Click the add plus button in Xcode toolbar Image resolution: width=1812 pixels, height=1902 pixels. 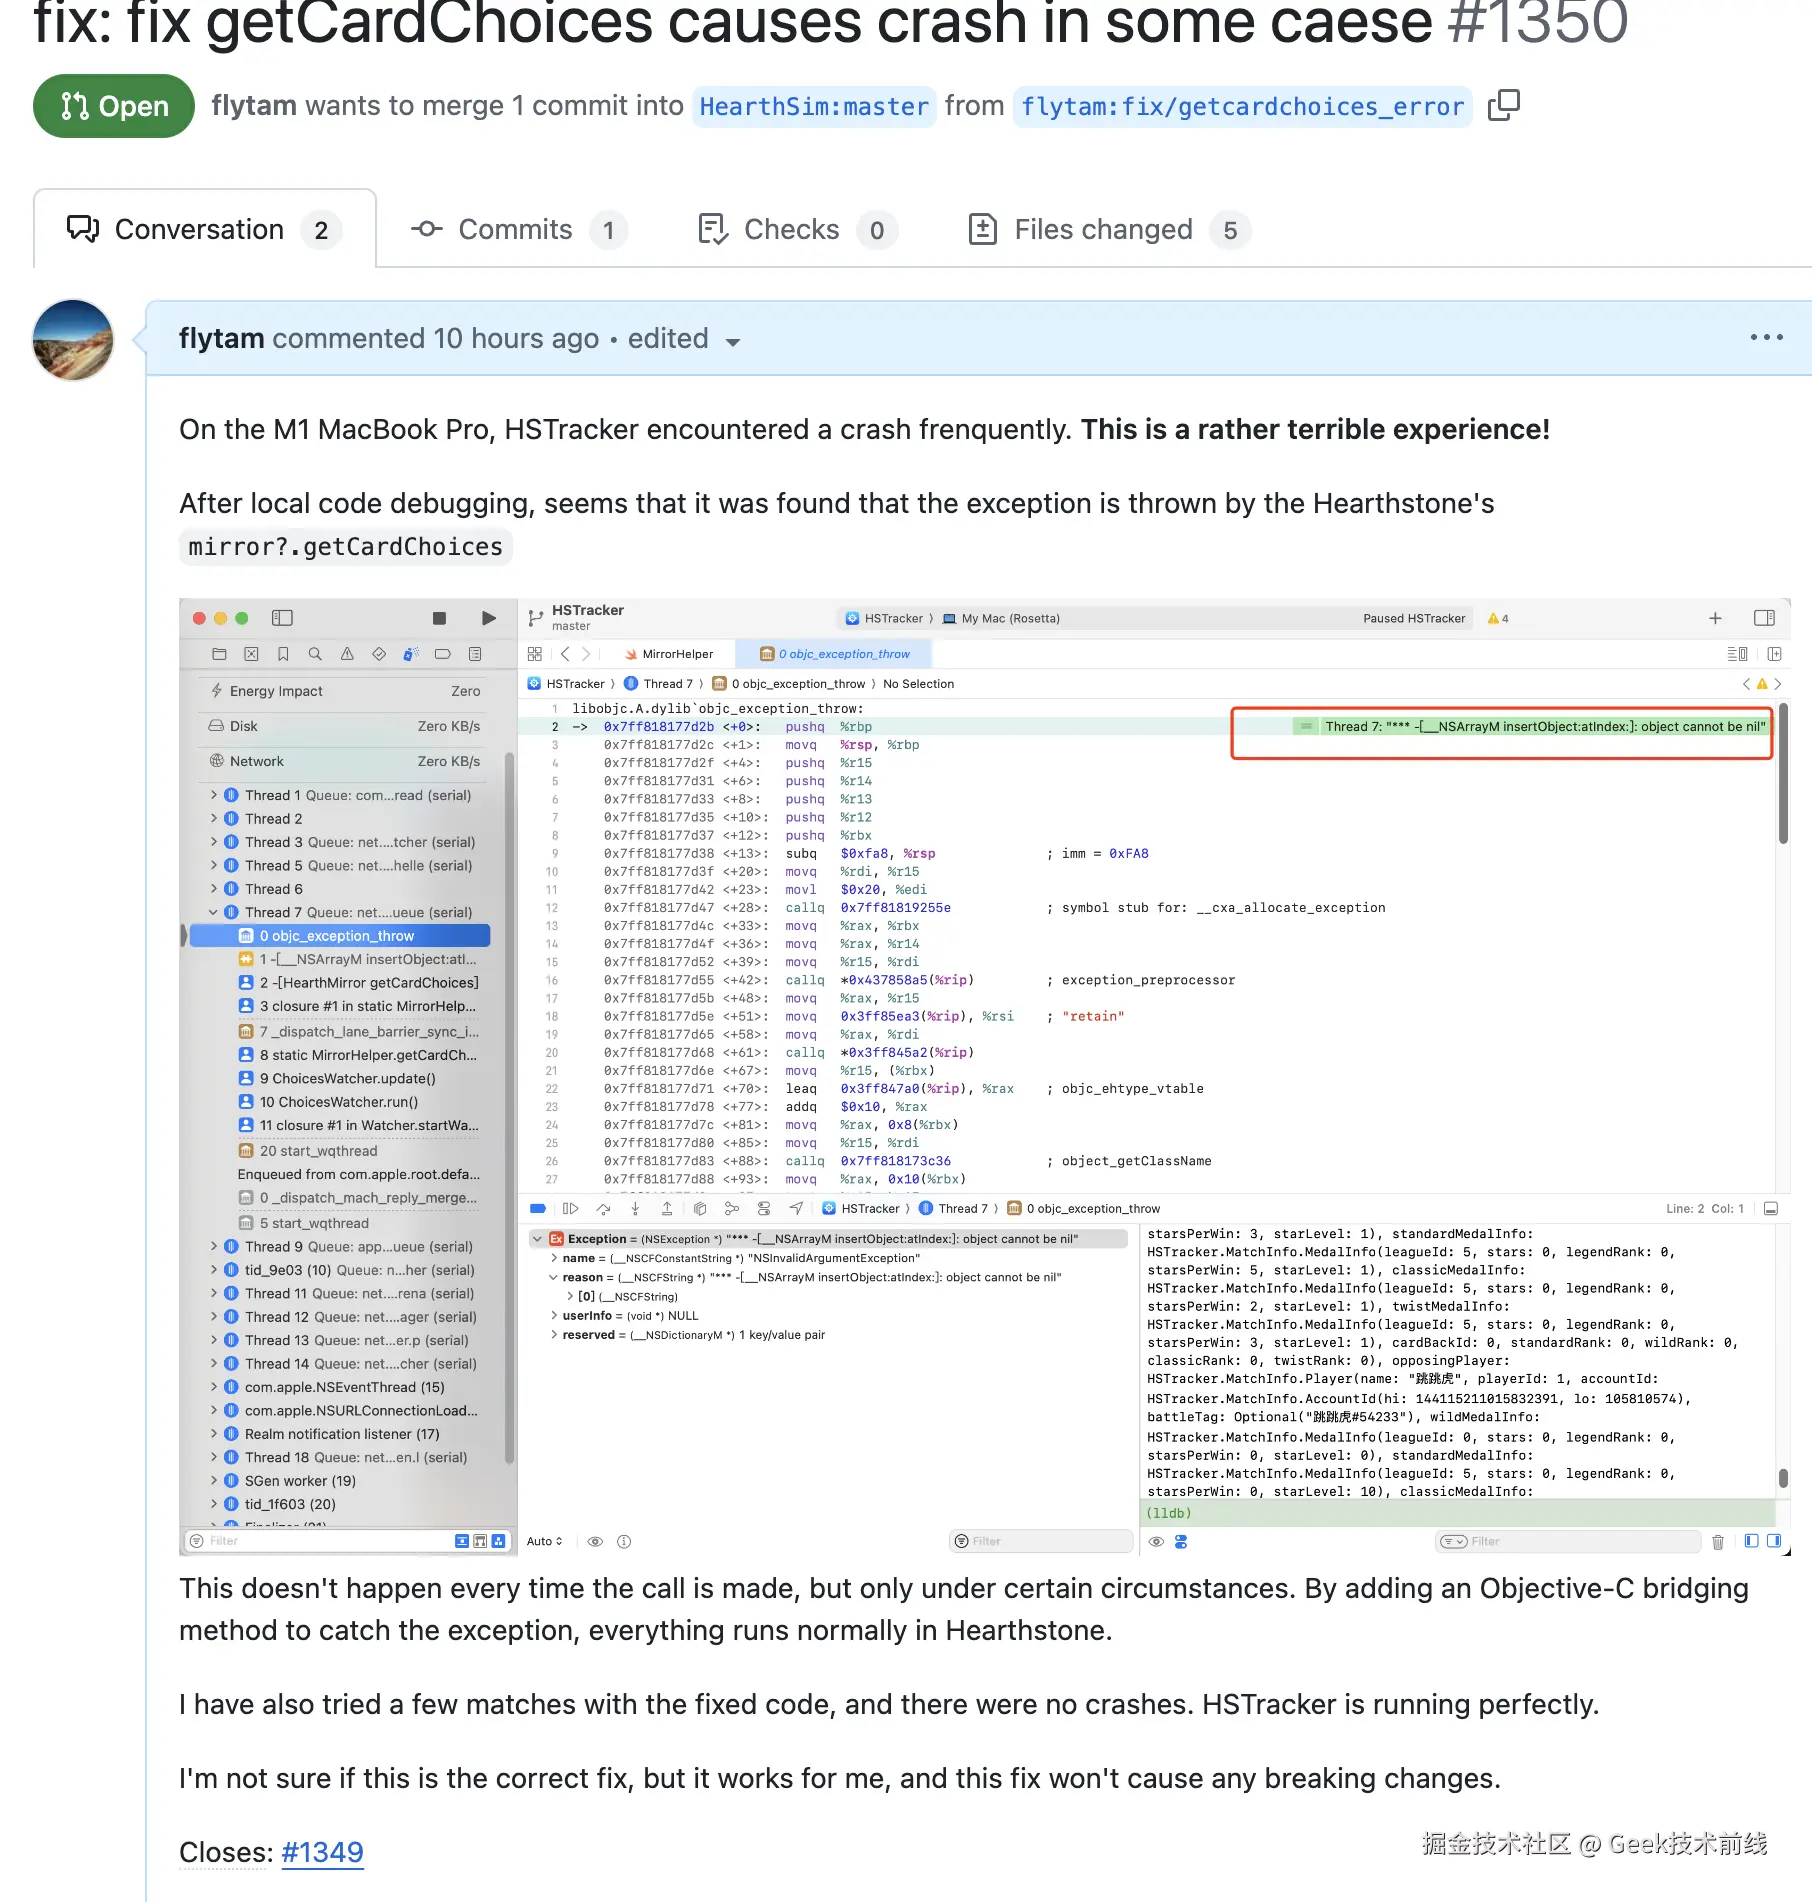1715,618
